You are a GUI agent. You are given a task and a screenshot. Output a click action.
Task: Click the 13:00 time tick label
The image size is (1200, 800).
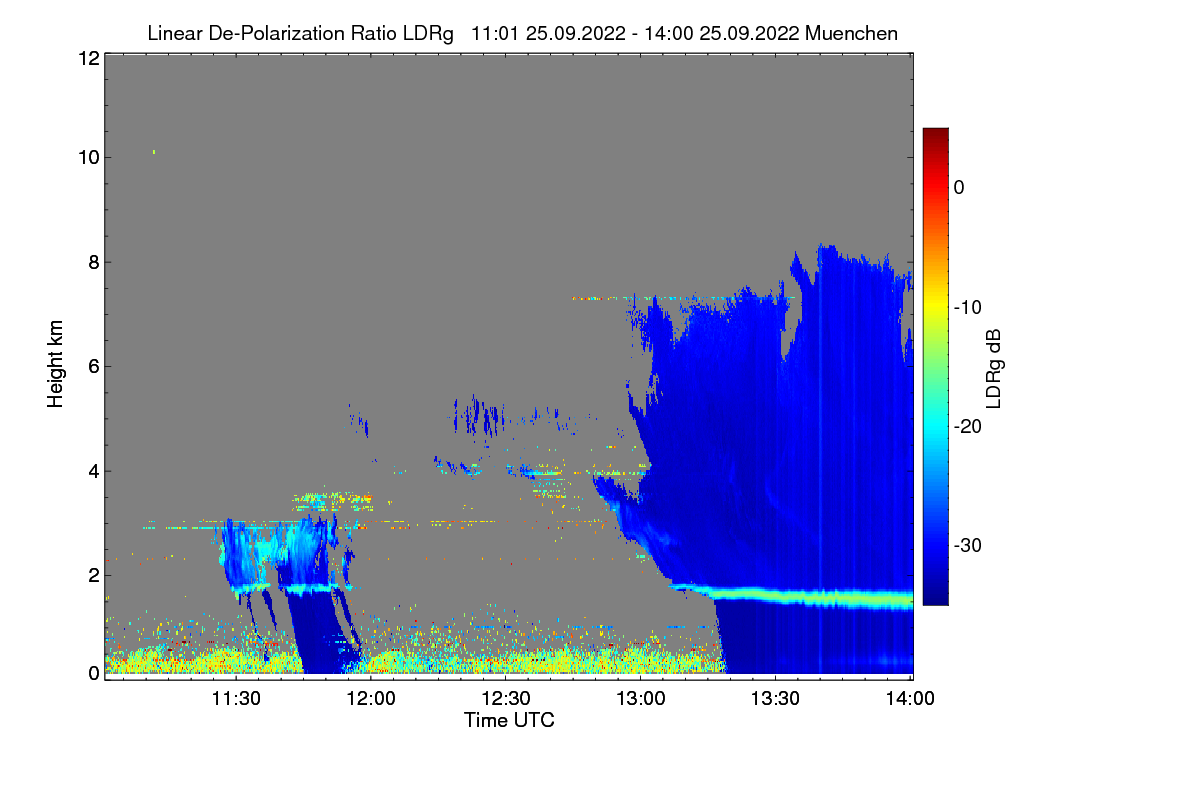[641, 699]
